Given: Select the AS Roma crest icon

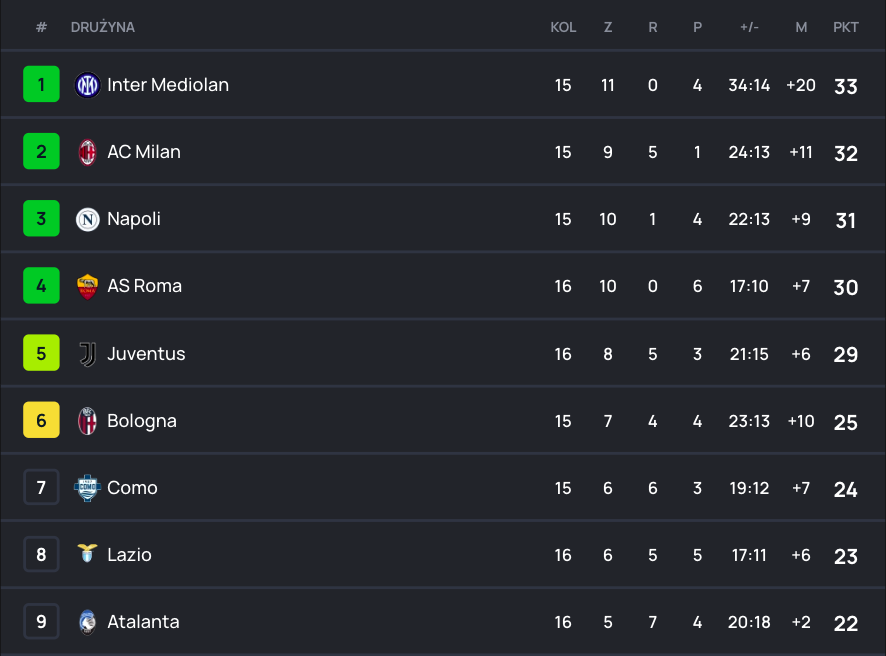Looking at the screenshot, I should (x=87, y=286).
